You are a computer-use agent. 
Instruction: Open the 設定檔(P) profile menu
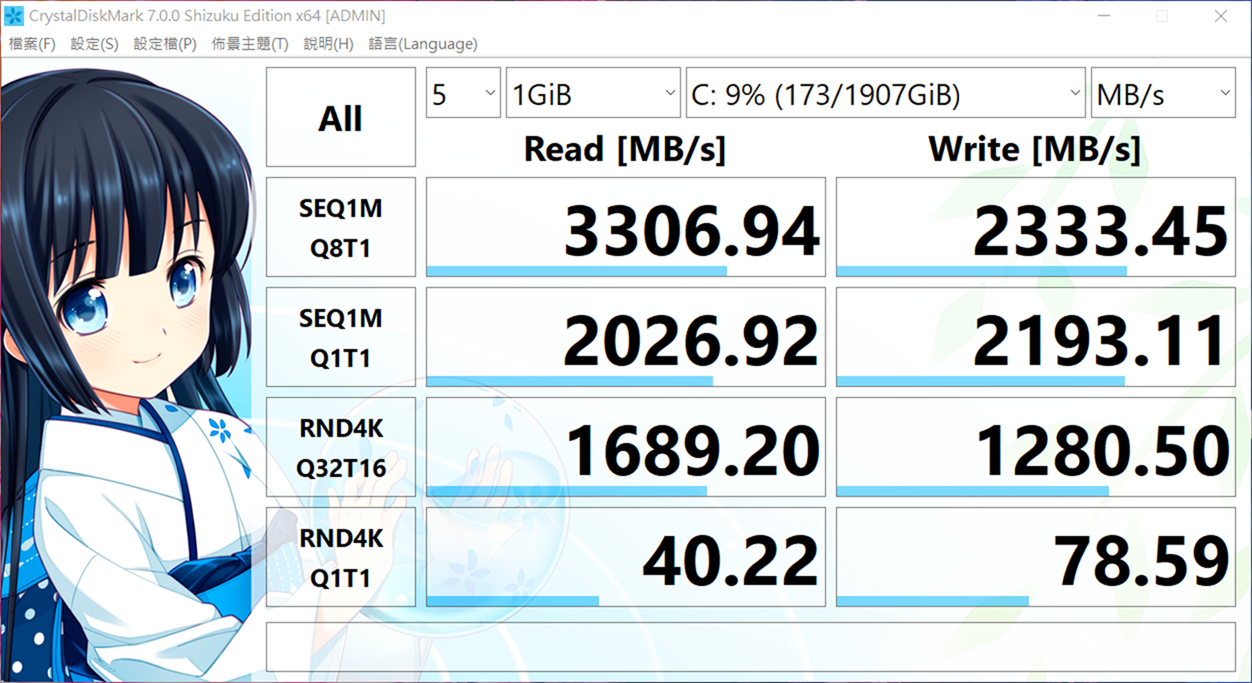(x=165, y=44)
